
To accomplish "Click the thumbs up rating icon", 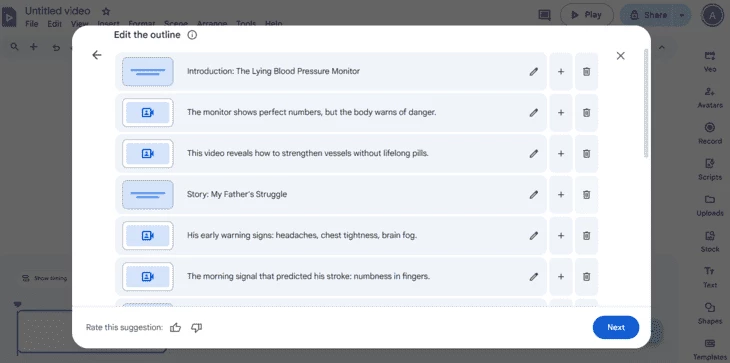I will click(176, 328).
